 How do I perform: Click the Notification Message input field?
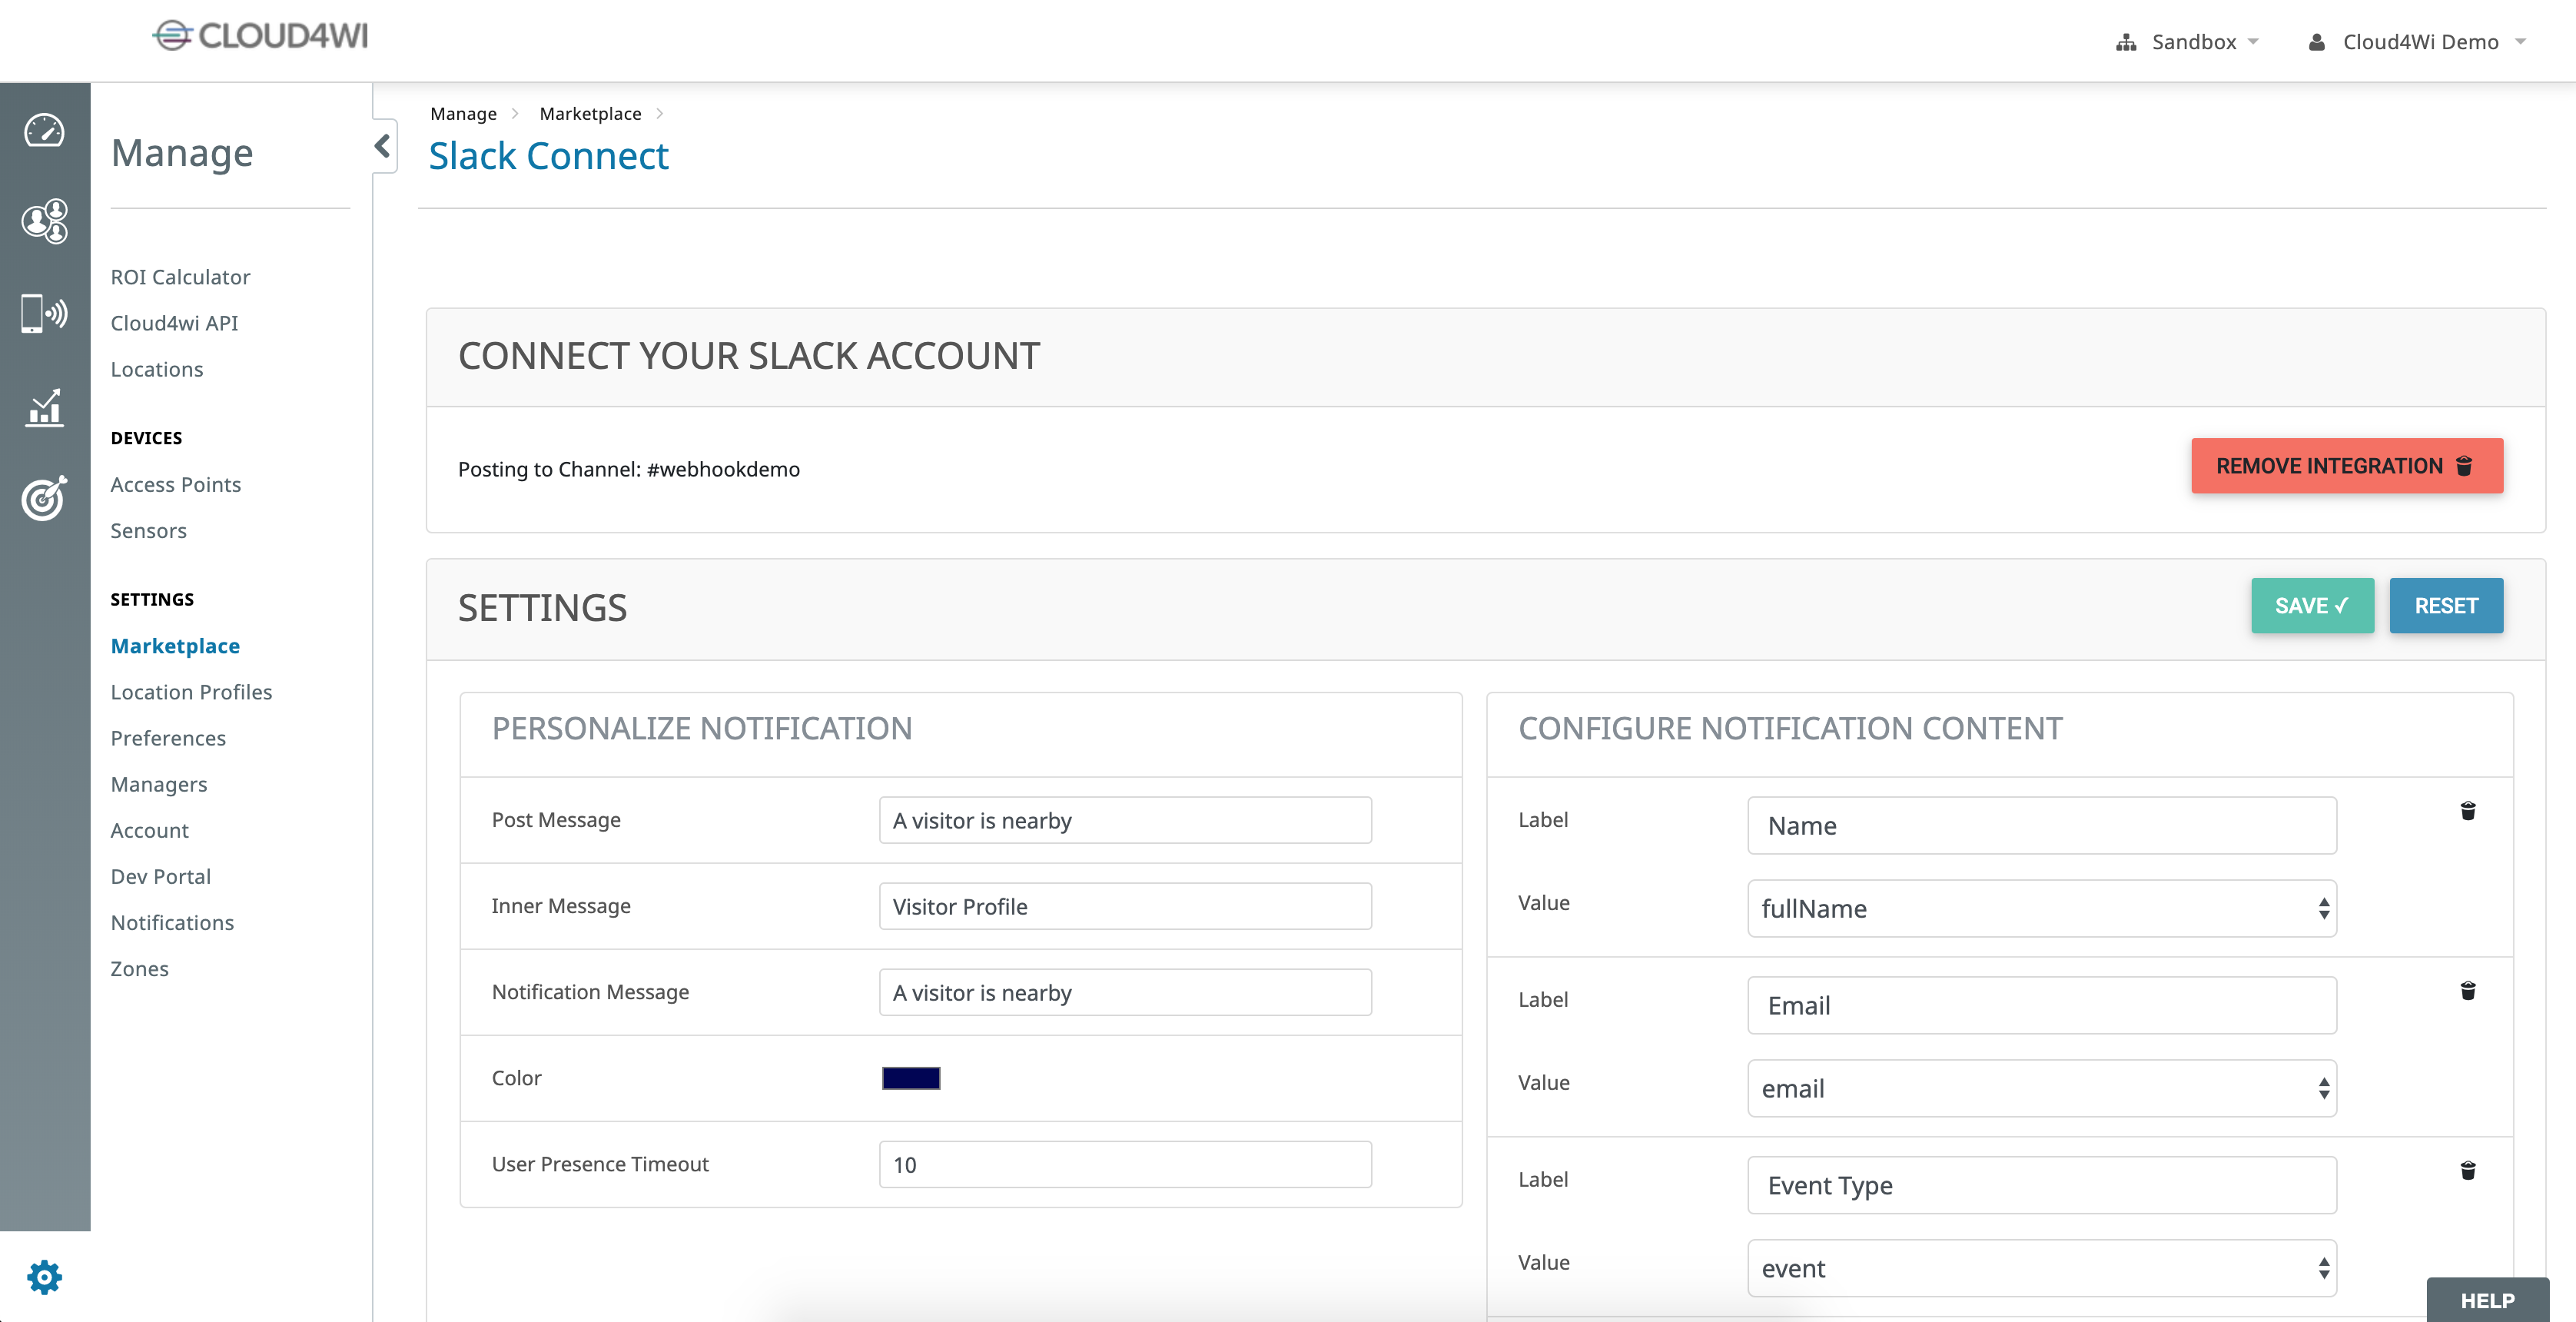[1125, 992]
